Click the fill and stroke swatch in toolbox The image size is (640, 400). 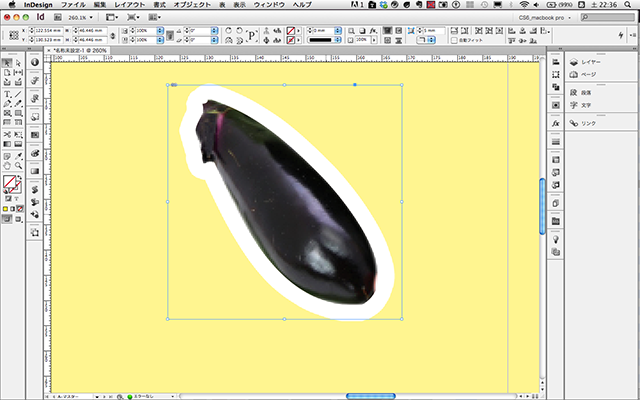(x=10, y=183)
